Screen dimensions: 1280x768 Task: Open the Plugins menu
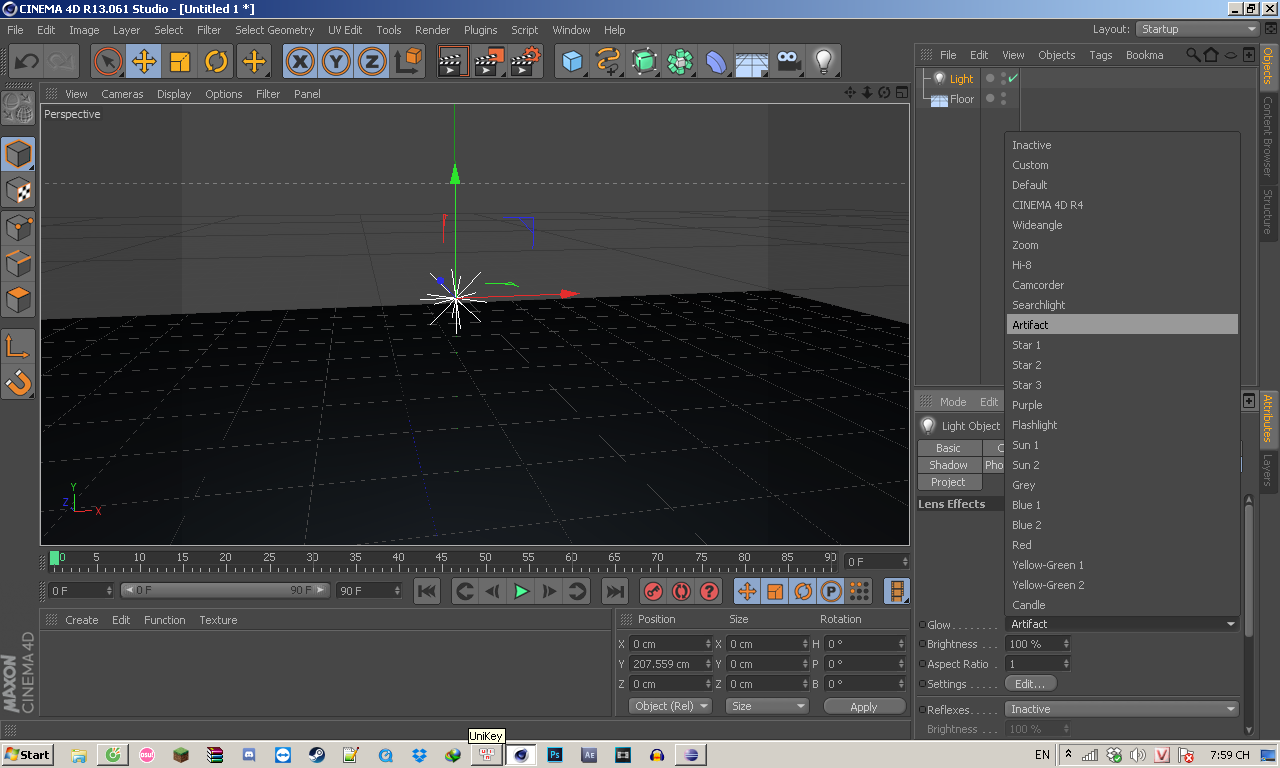pos(481,30)
